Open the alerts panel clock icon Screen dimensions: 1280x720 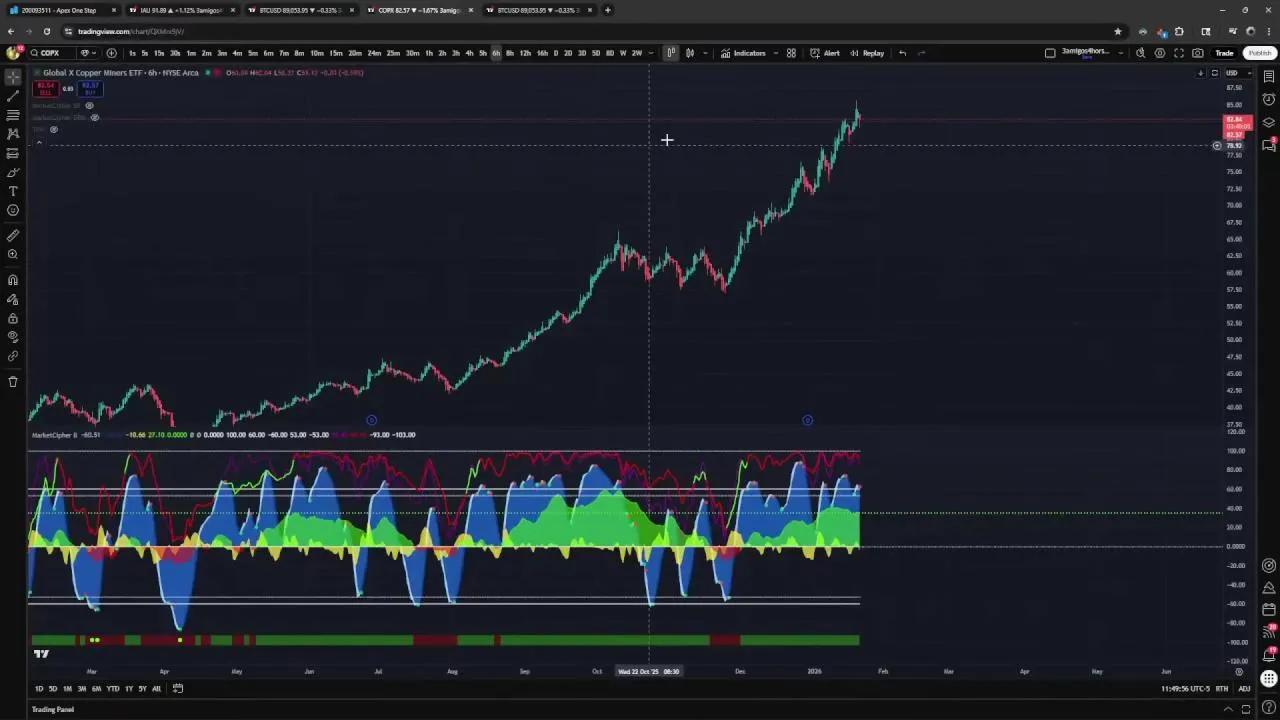point(1269,100)
